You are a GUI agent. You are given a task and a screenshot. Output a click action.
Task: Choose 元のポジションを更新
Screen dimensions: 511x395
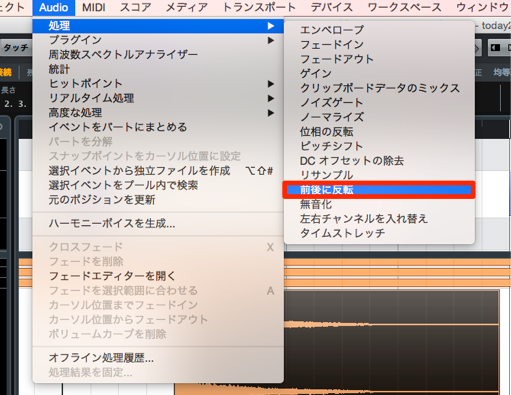158,200
